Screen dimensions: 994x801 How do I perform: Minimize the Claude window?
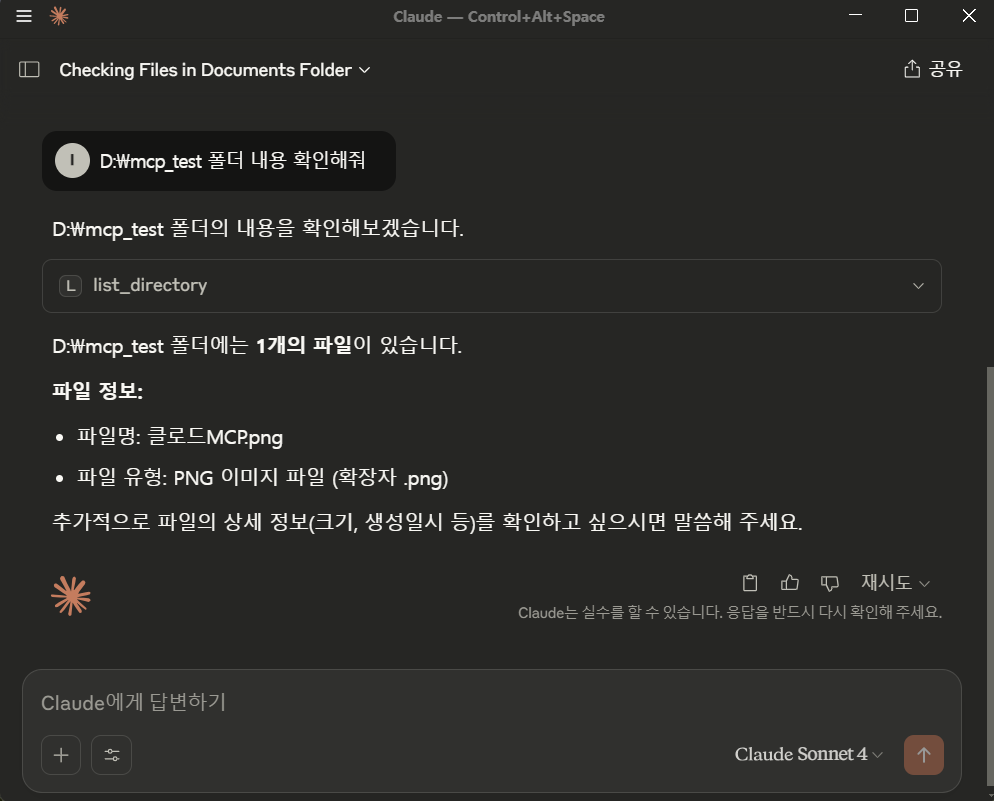[855, 16]
